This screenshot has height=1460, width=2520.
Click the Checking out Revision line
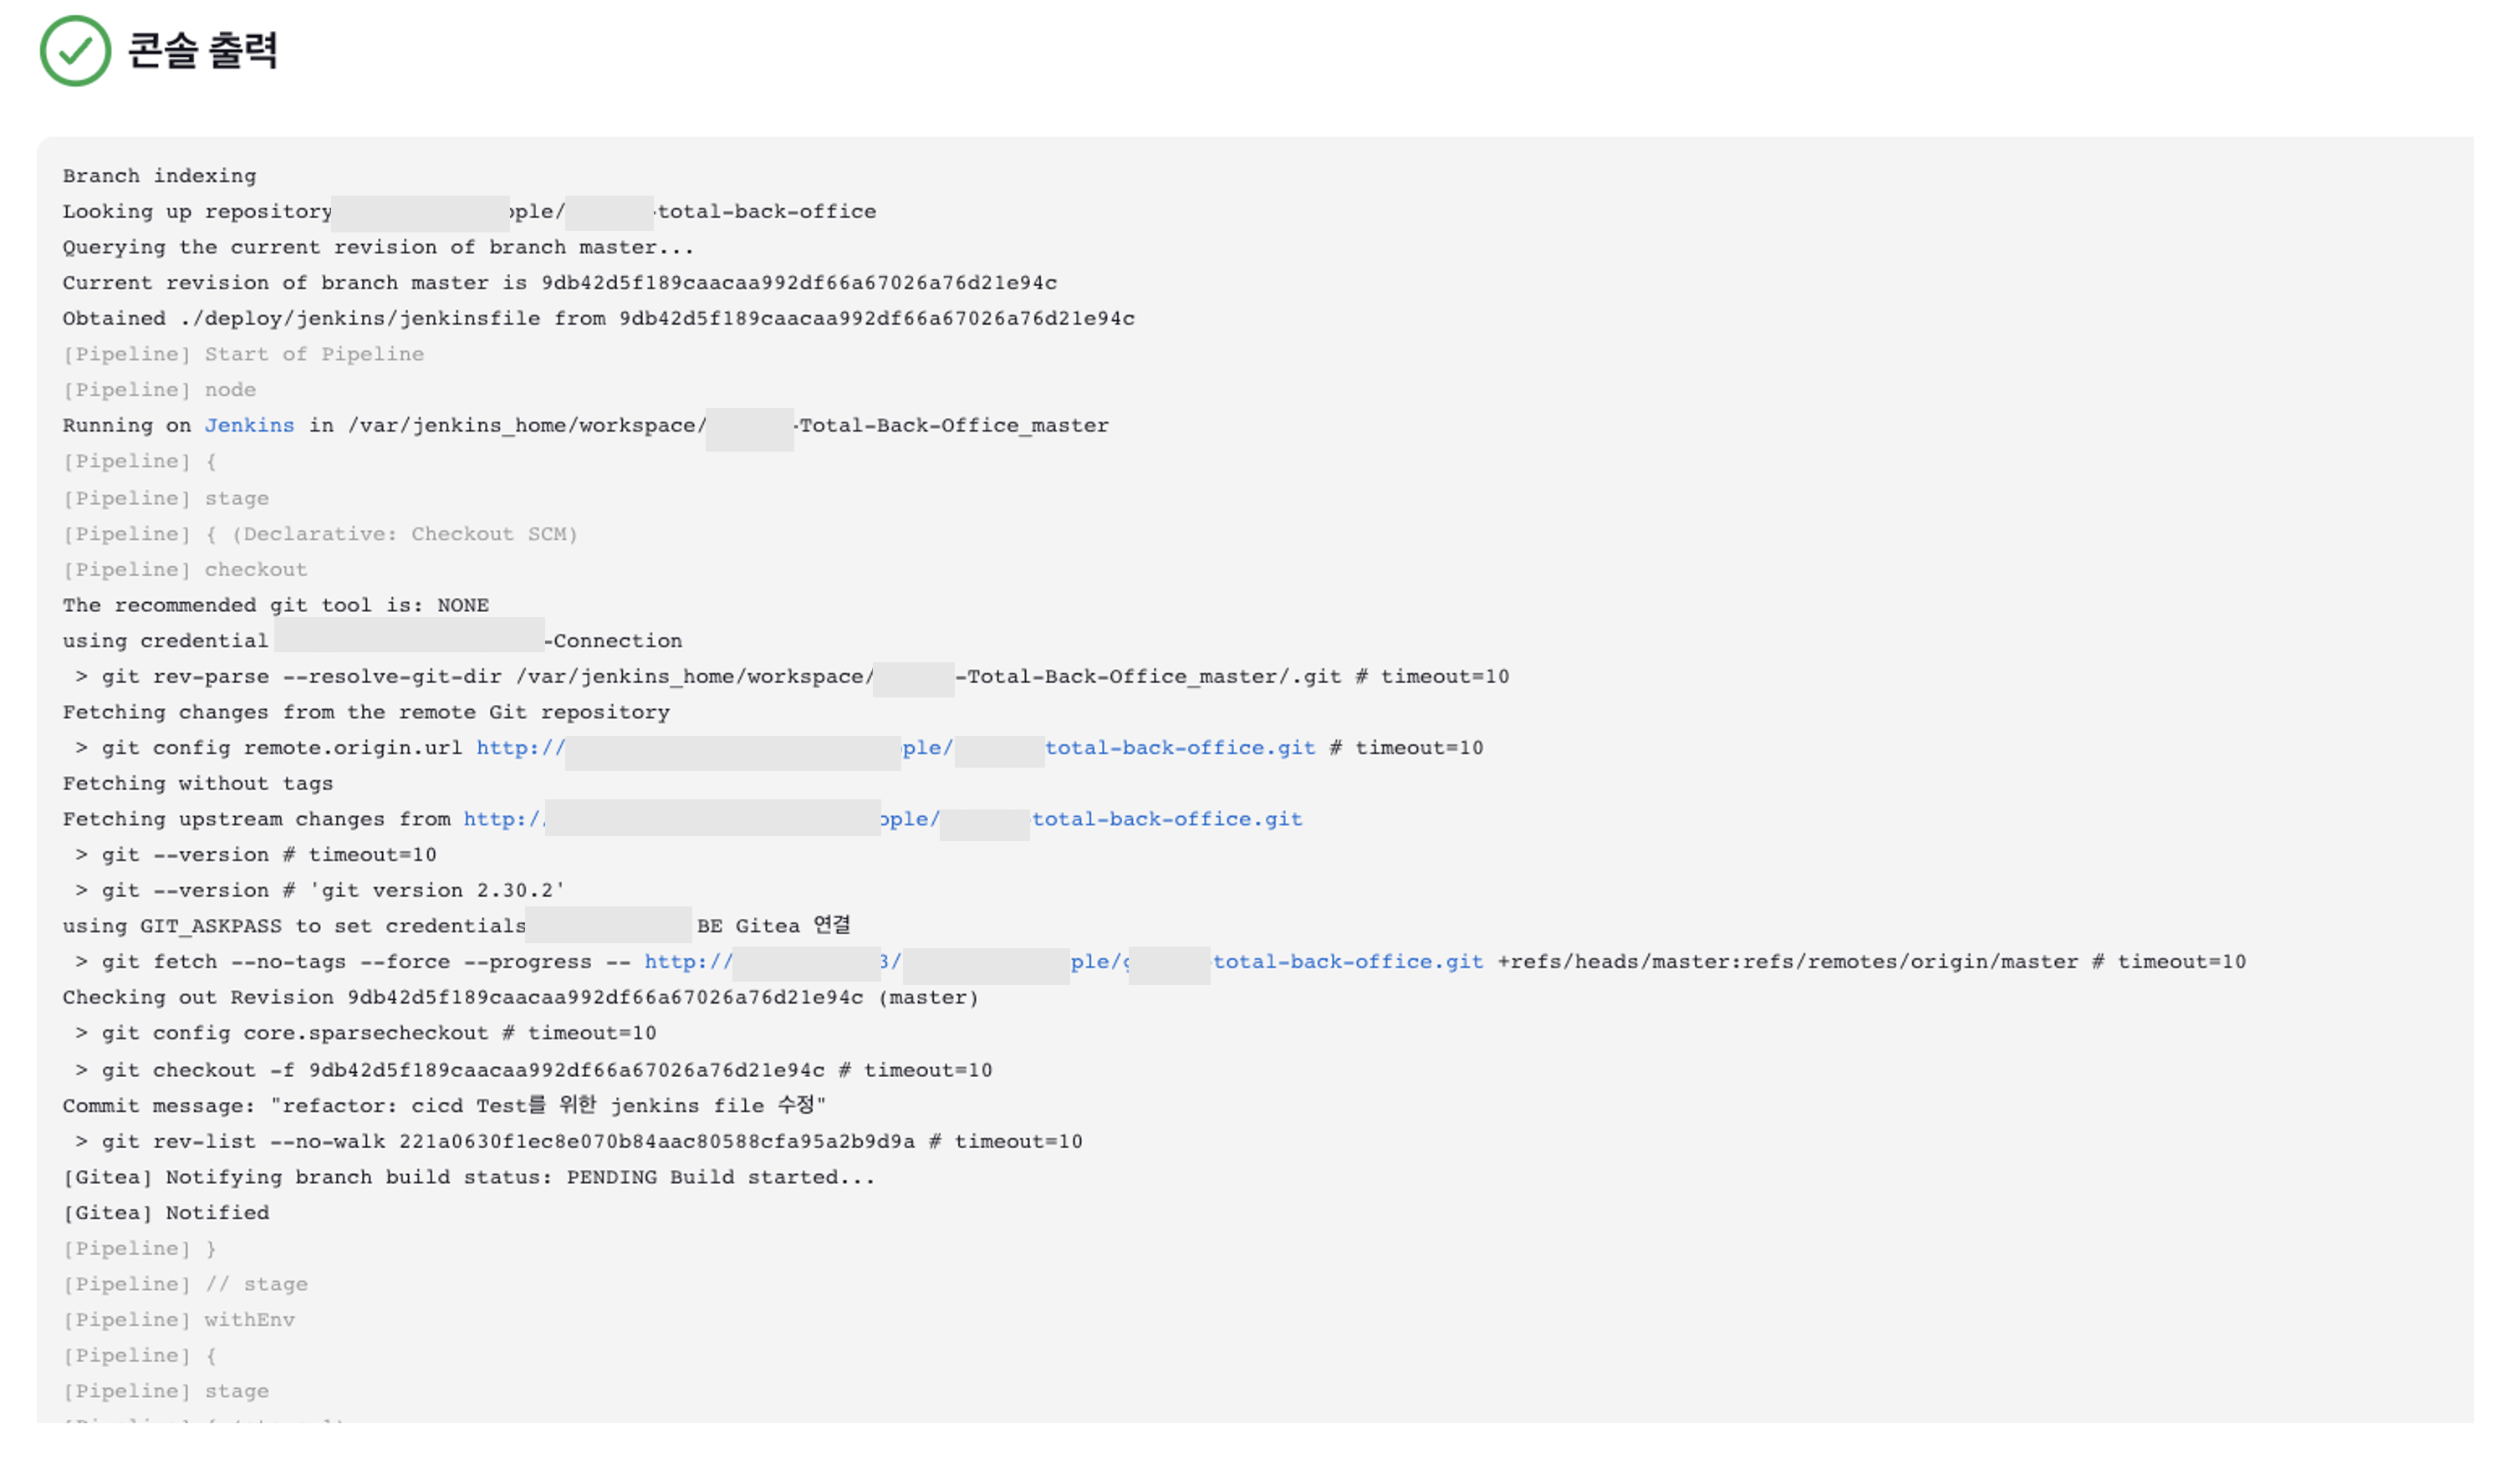click(520, 997)
